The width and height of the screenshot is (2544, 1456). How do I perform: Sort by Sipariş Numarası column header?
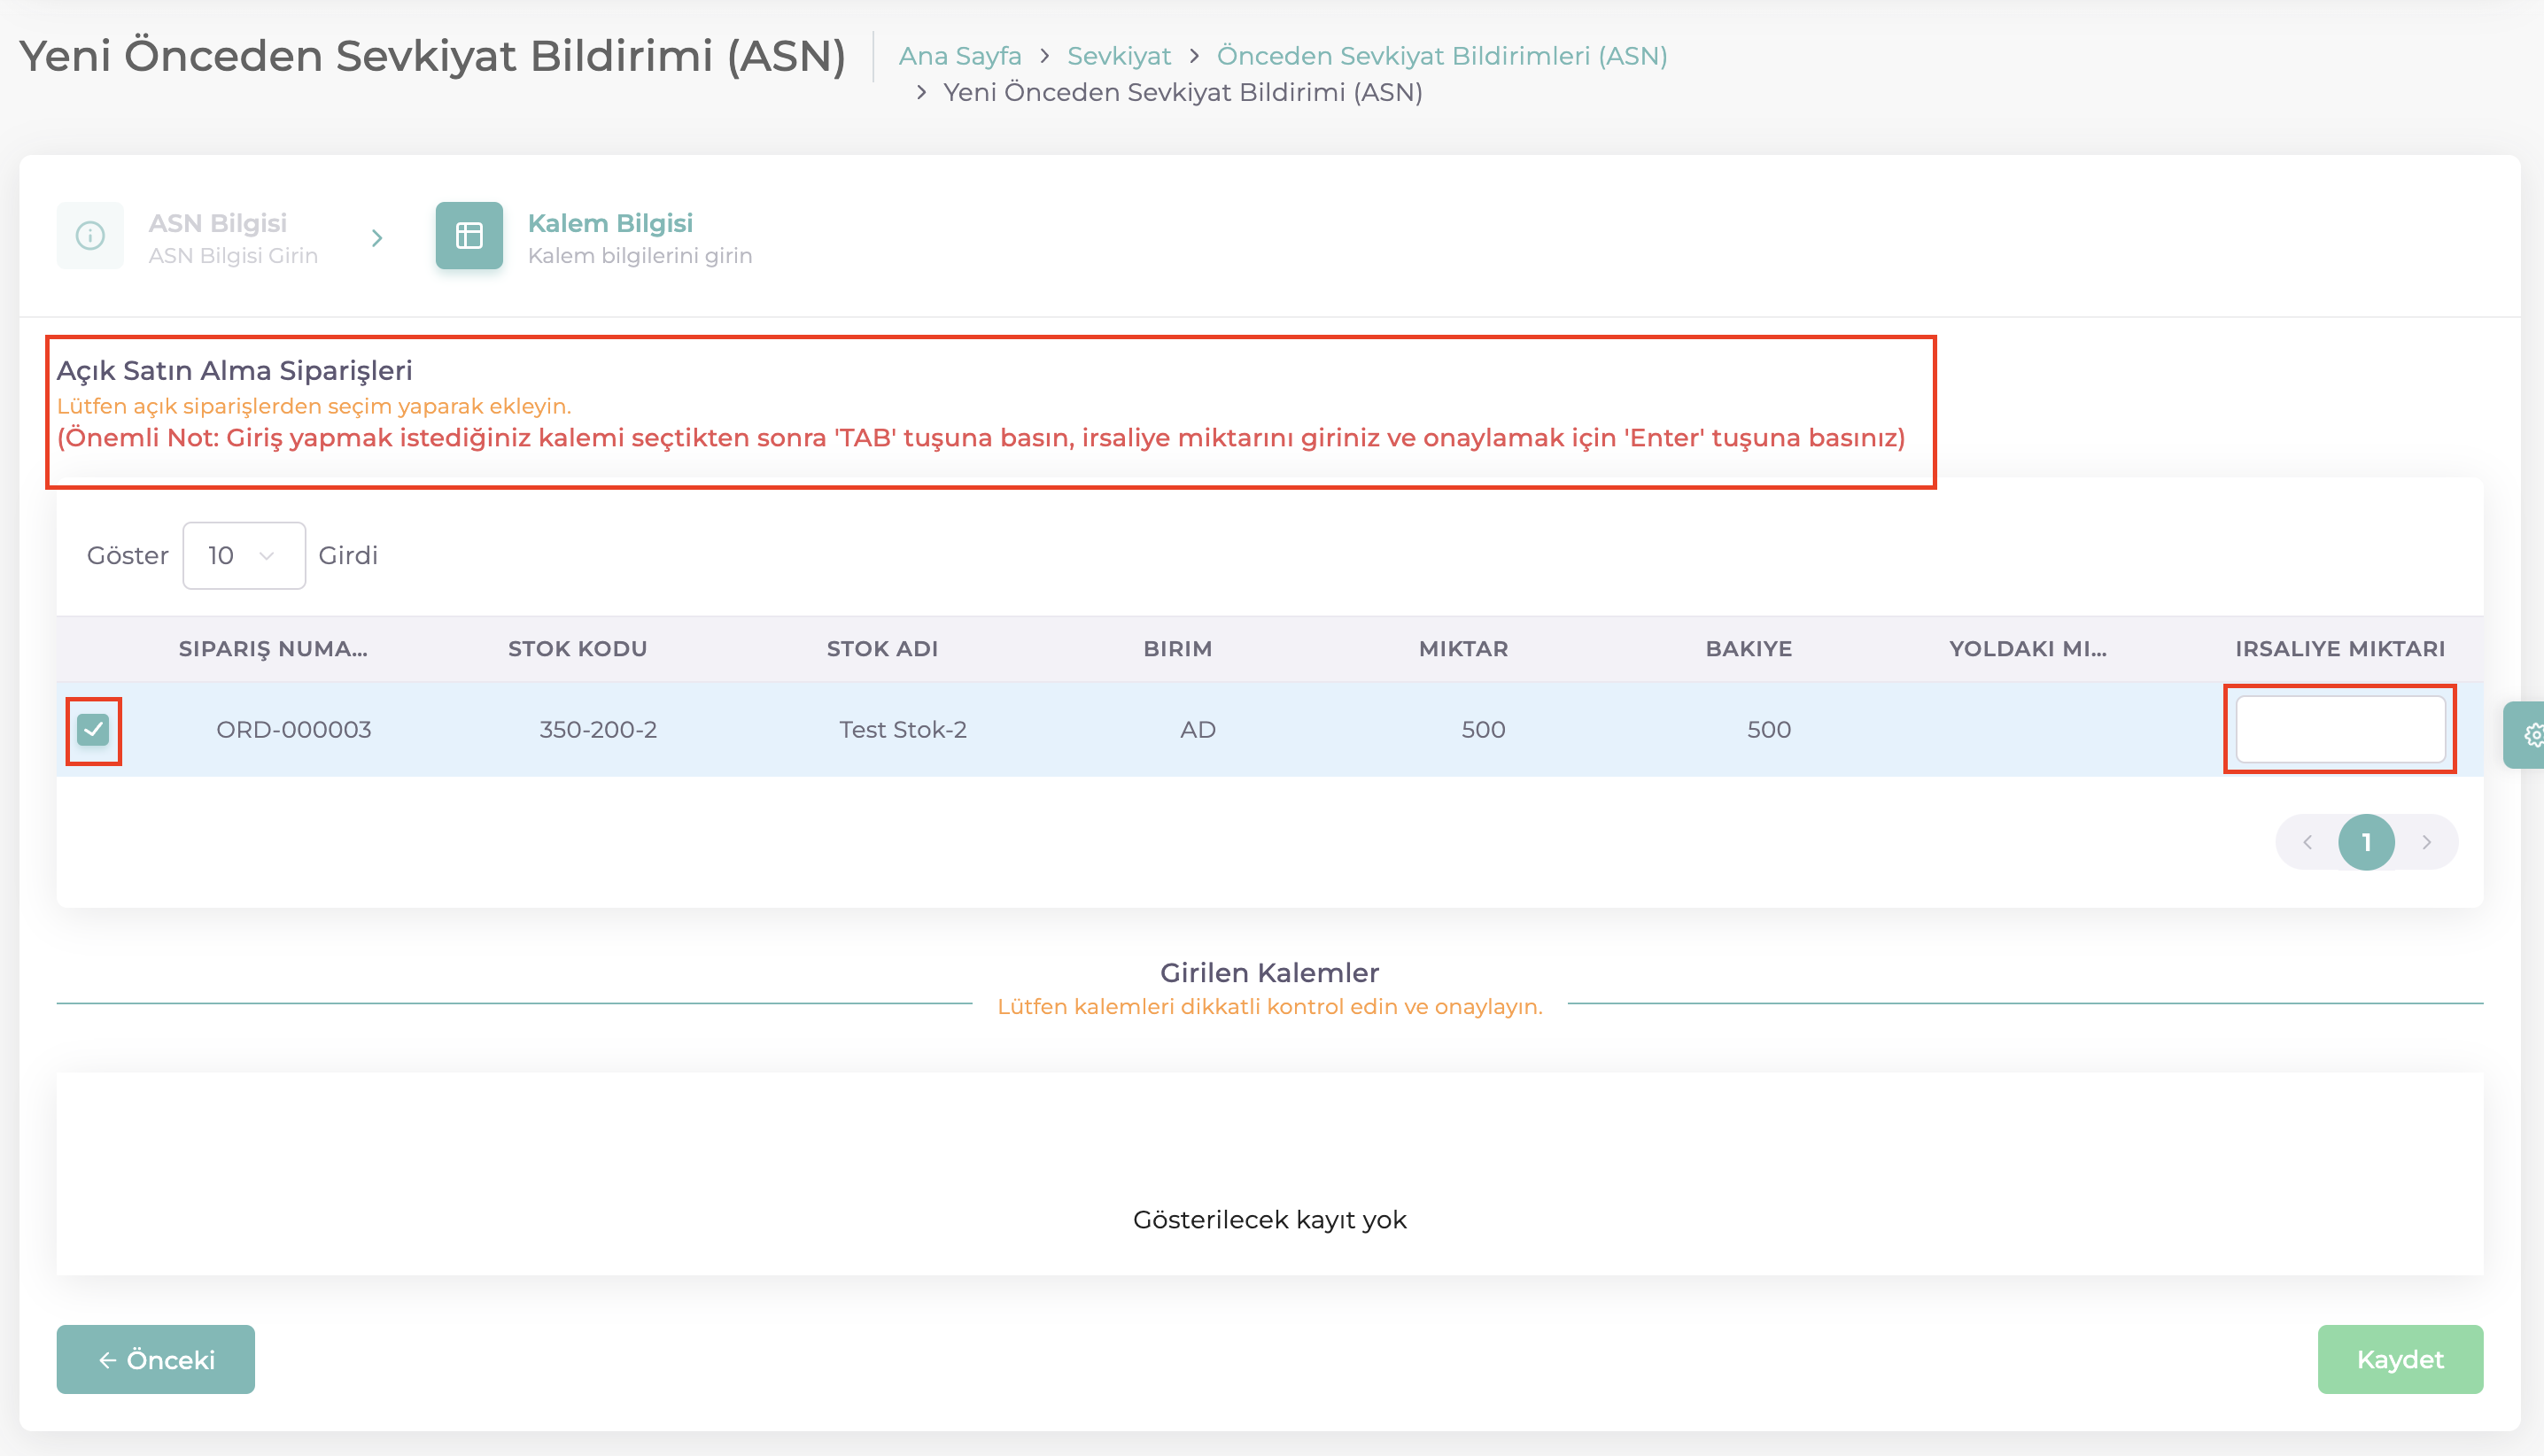[x=273, y=649]
